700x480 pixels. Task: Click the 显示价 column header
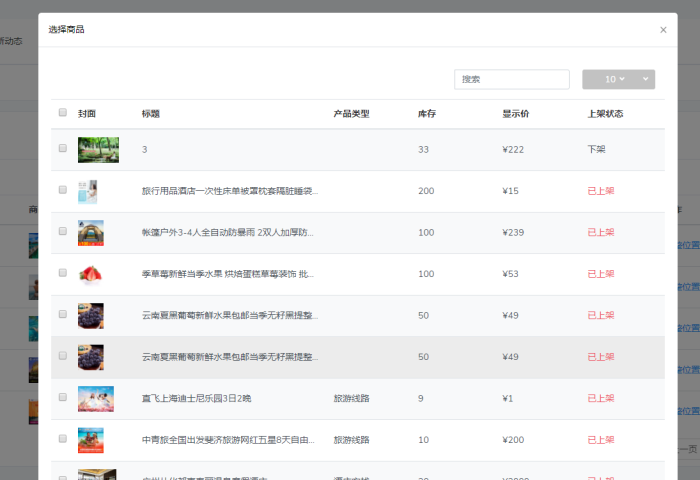[x=516, y=114]
